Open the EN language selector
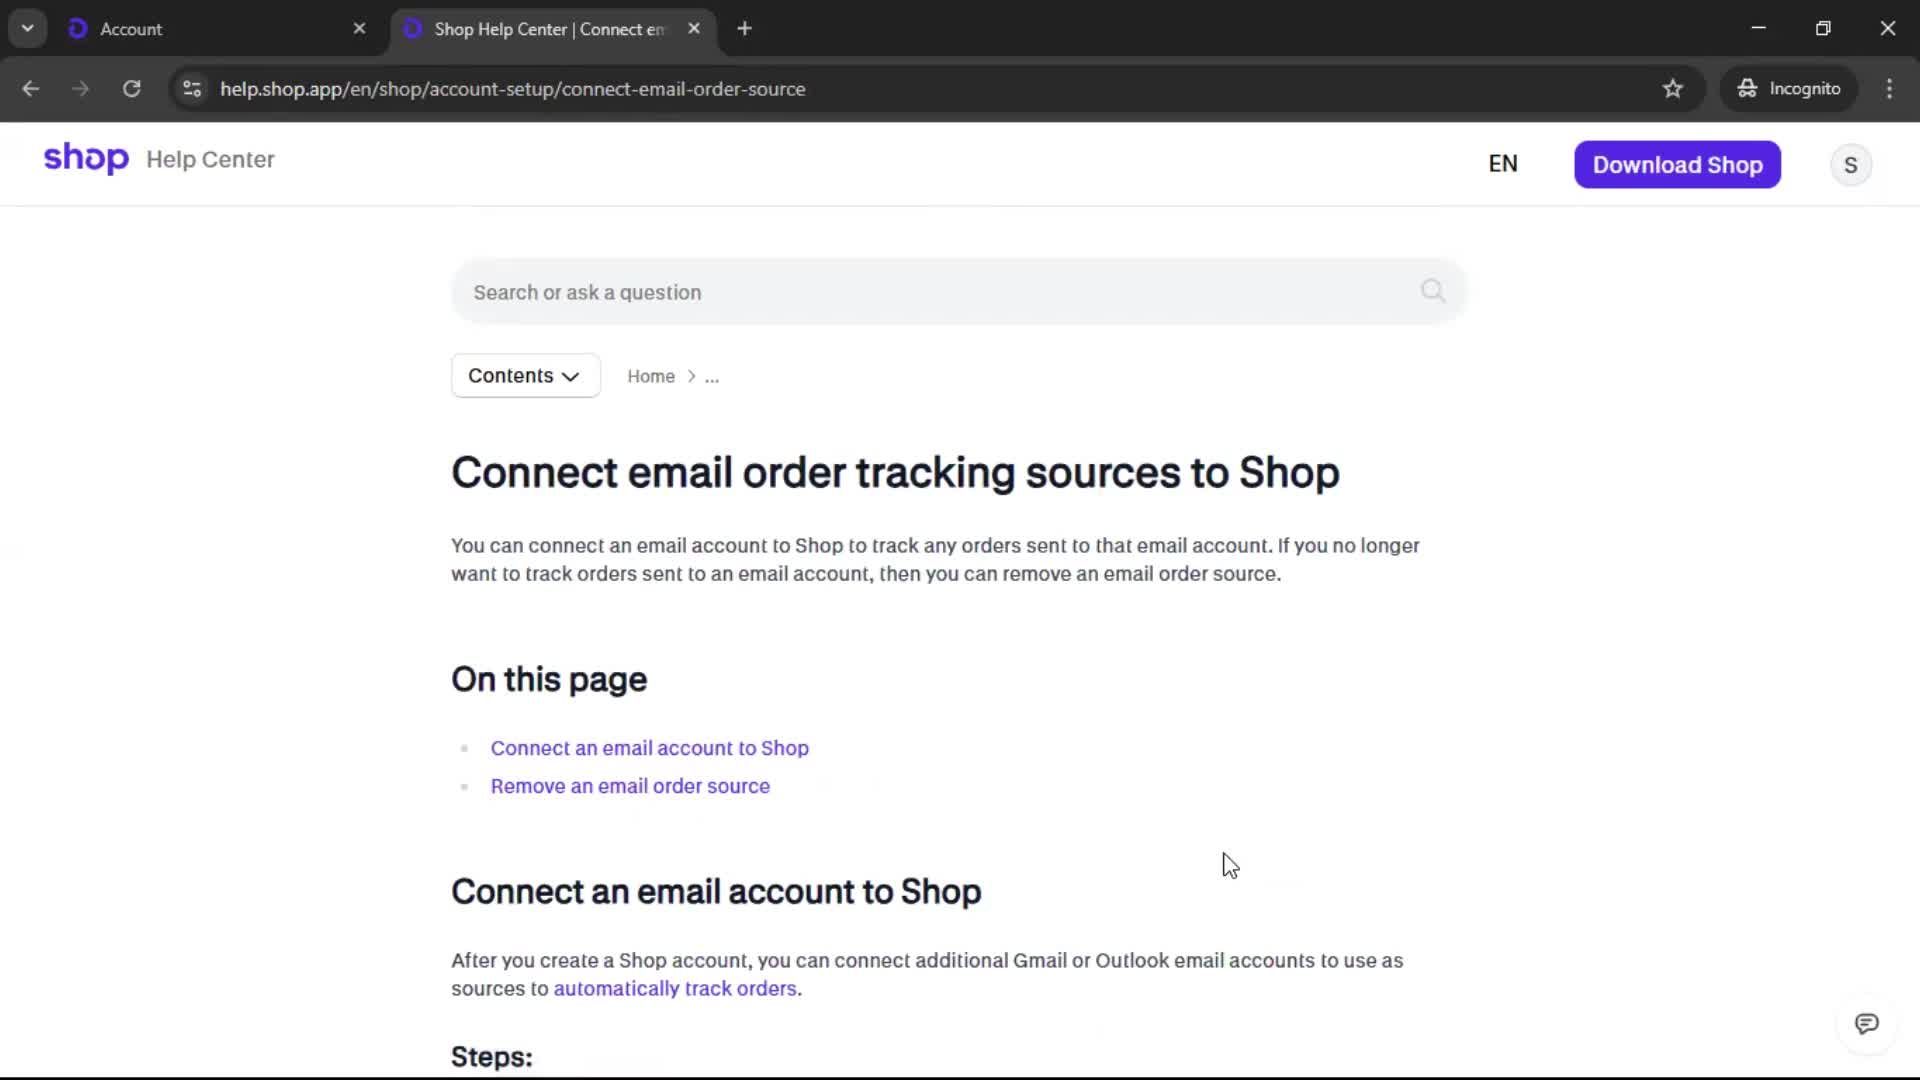The image size is (1920, 1080). pyautogui.click(x=1502, y=164)
